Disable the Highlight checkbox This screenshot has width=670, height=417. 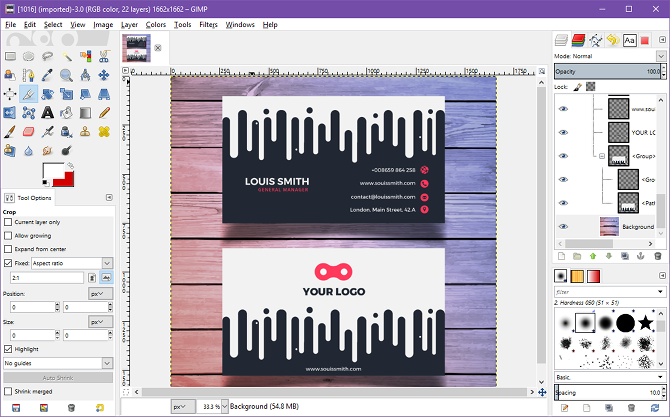coord(8,349)
